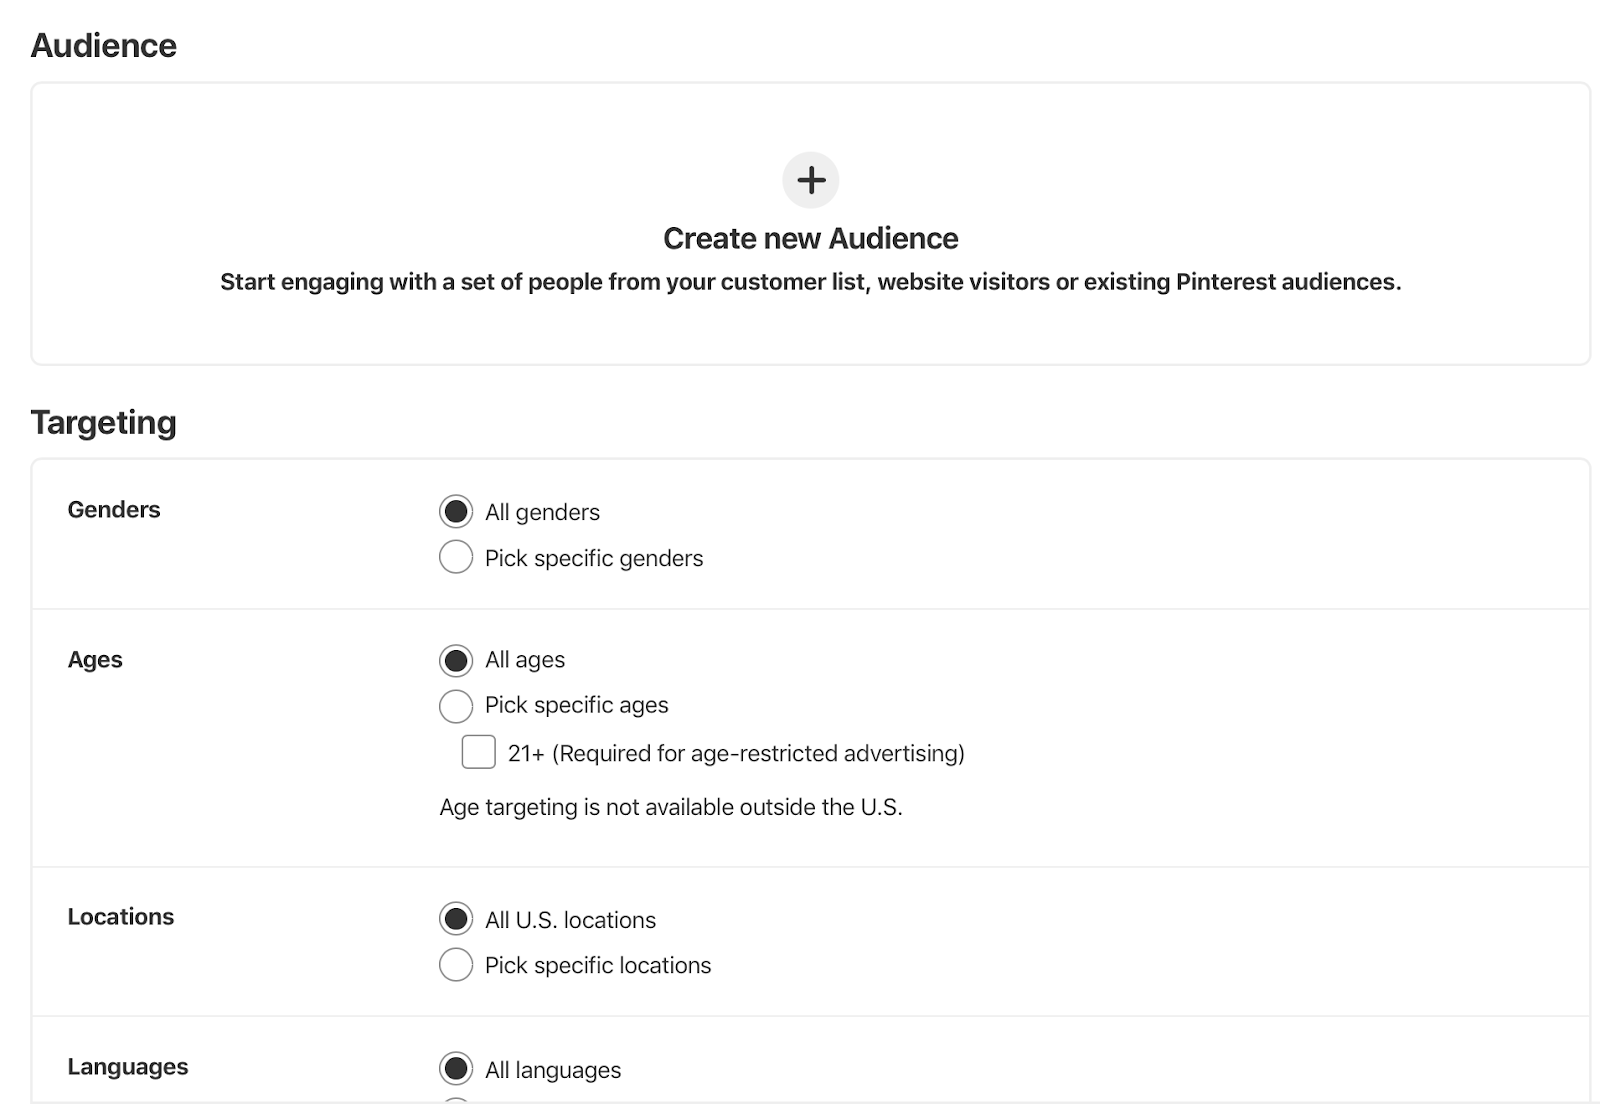
Task: Click the Languages row label
Action: point(128,1067)
